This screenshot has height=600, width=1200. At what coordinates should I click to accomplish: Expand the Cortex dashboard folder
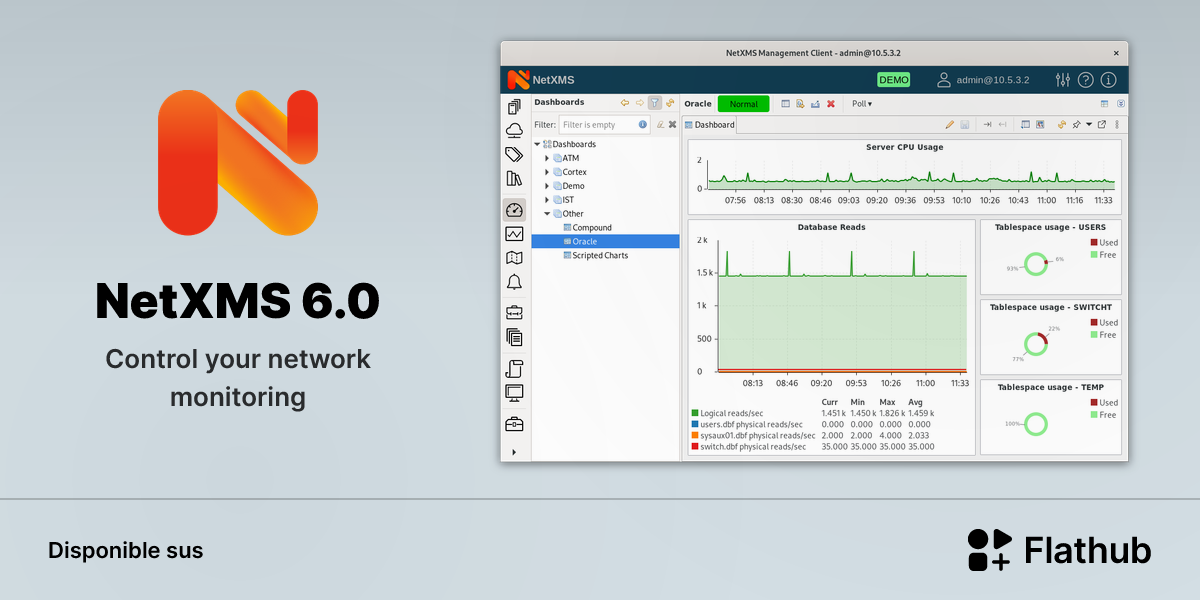click(x=547, y=172)
